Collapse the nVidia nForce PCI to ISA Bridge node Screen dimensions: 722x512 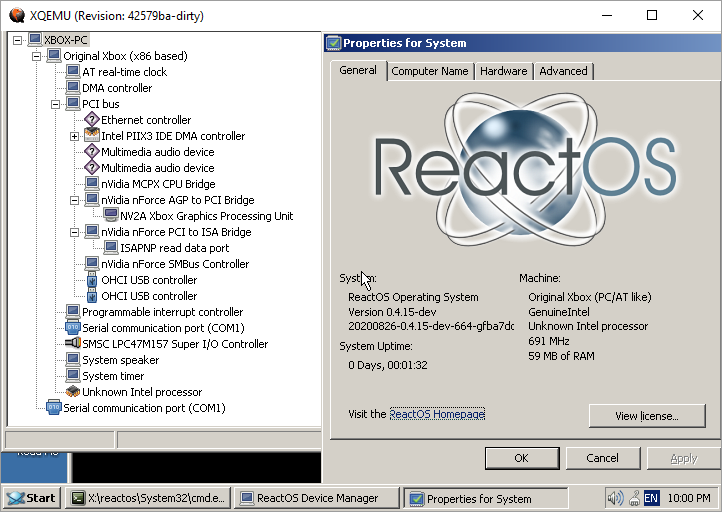[74, 232]
